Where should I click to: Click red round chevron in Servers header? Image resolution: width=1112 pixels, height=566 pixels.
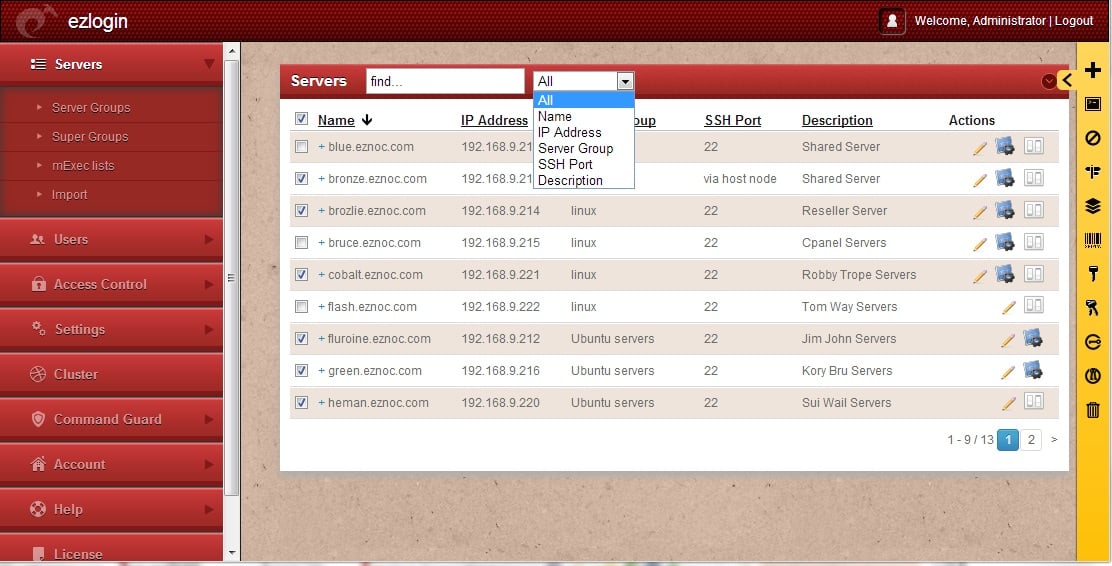click(x=1049, y=82)
